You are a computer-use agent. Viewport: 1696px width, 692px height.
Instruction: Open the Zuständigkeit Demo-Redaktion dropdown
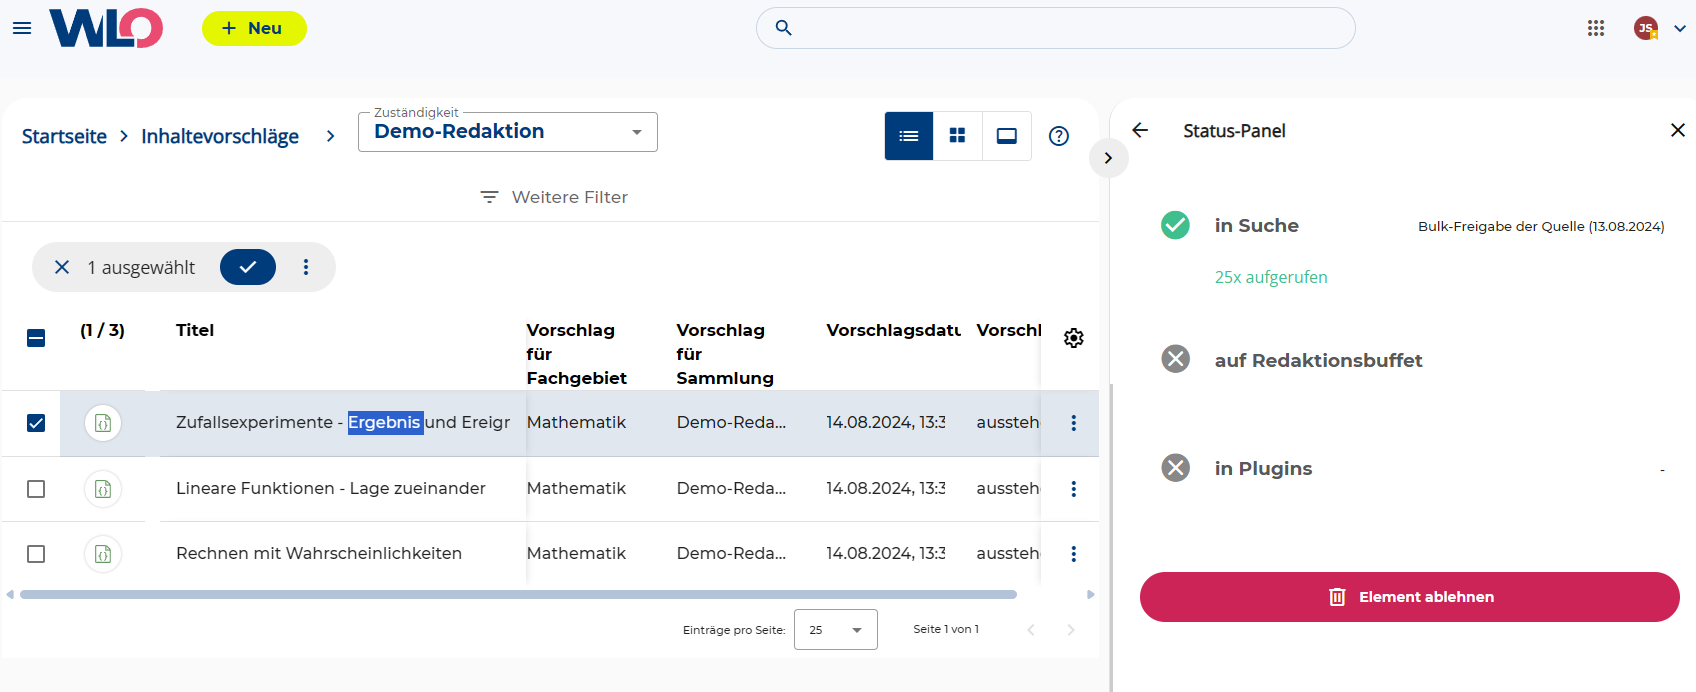tap(508, 132)
